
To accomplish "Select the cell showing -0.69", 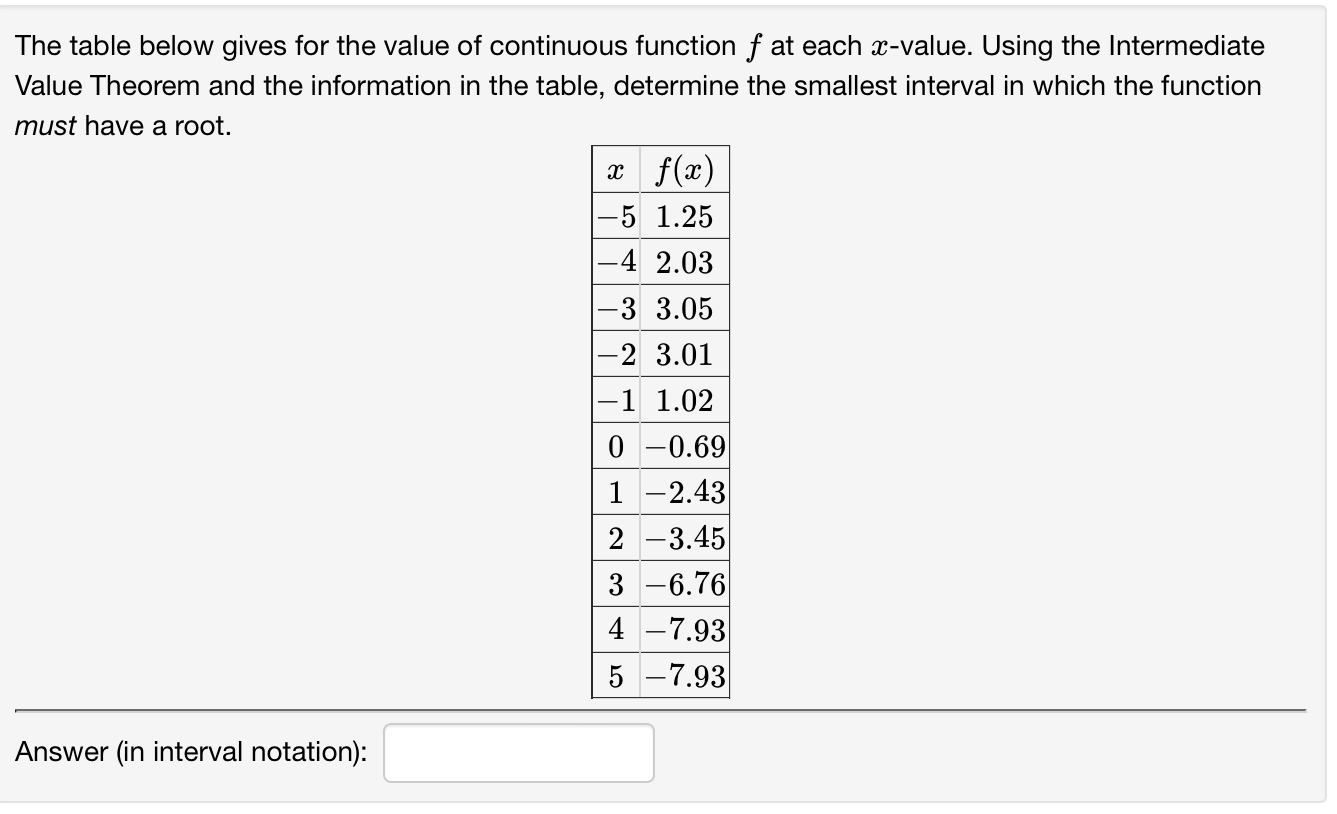I will [685, 446].
